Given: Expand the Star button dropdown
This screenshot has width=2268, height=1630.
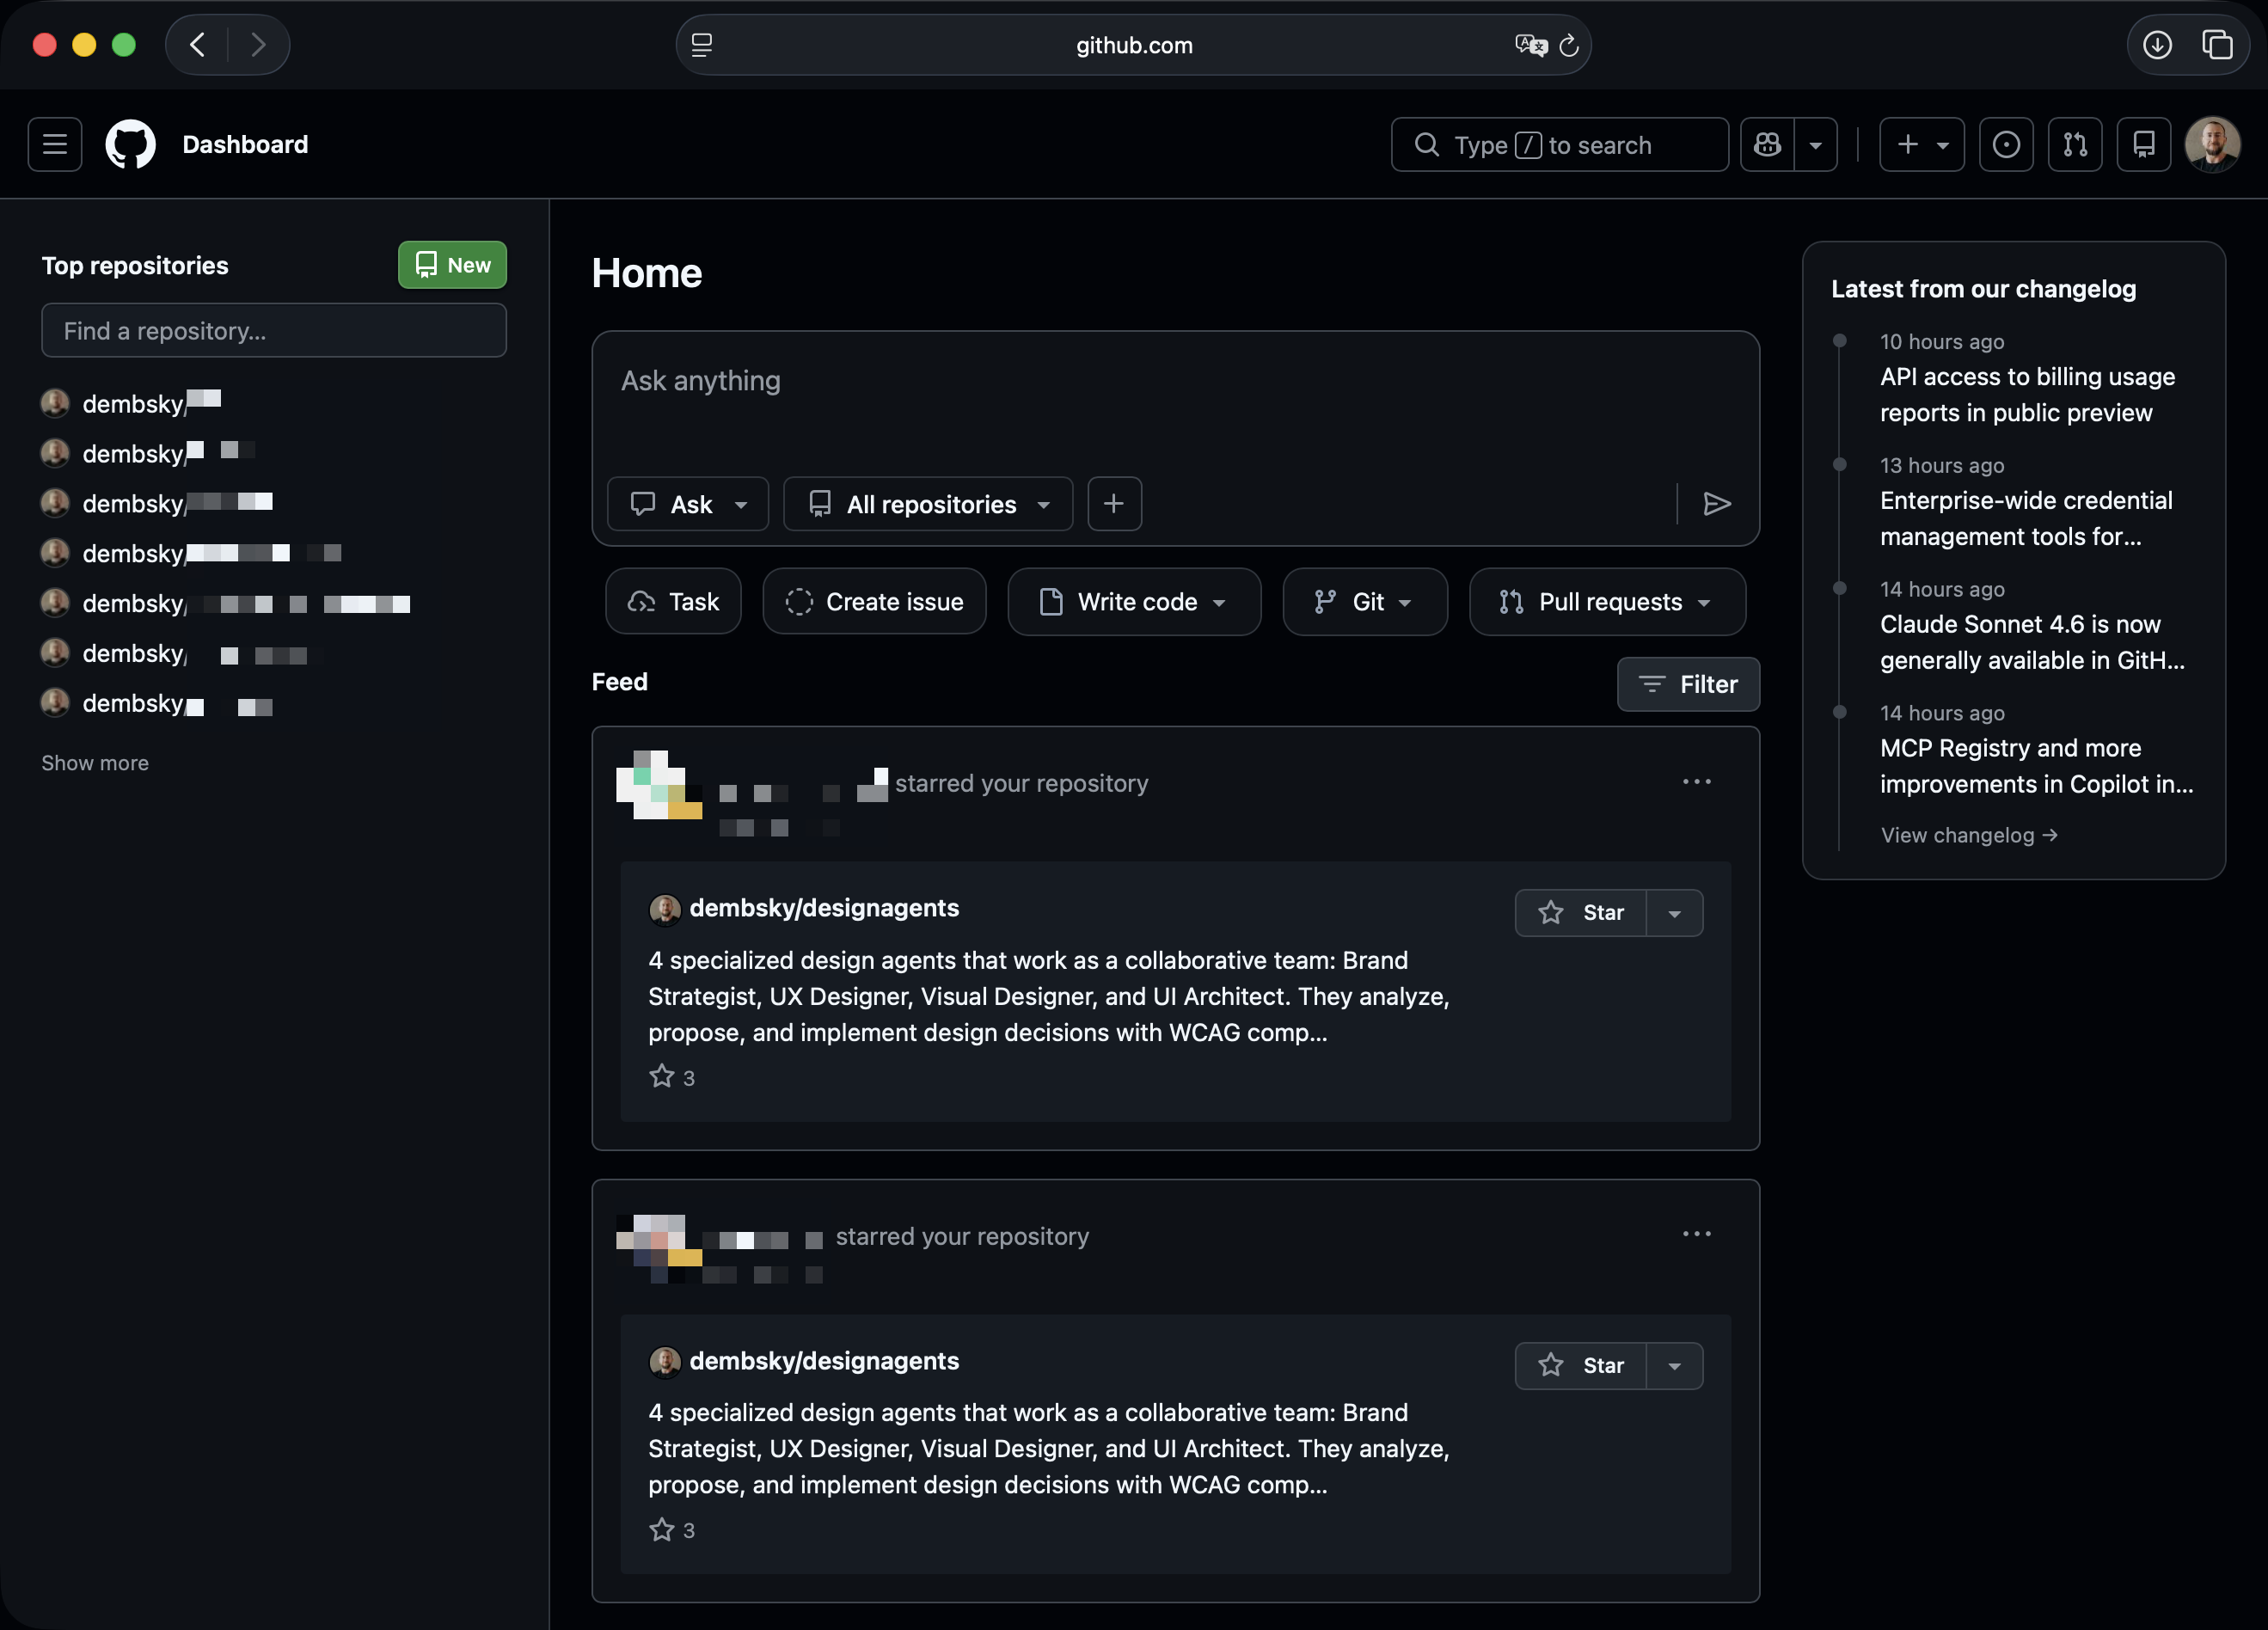Looking at the screenshot, I should click(1673, 912).
